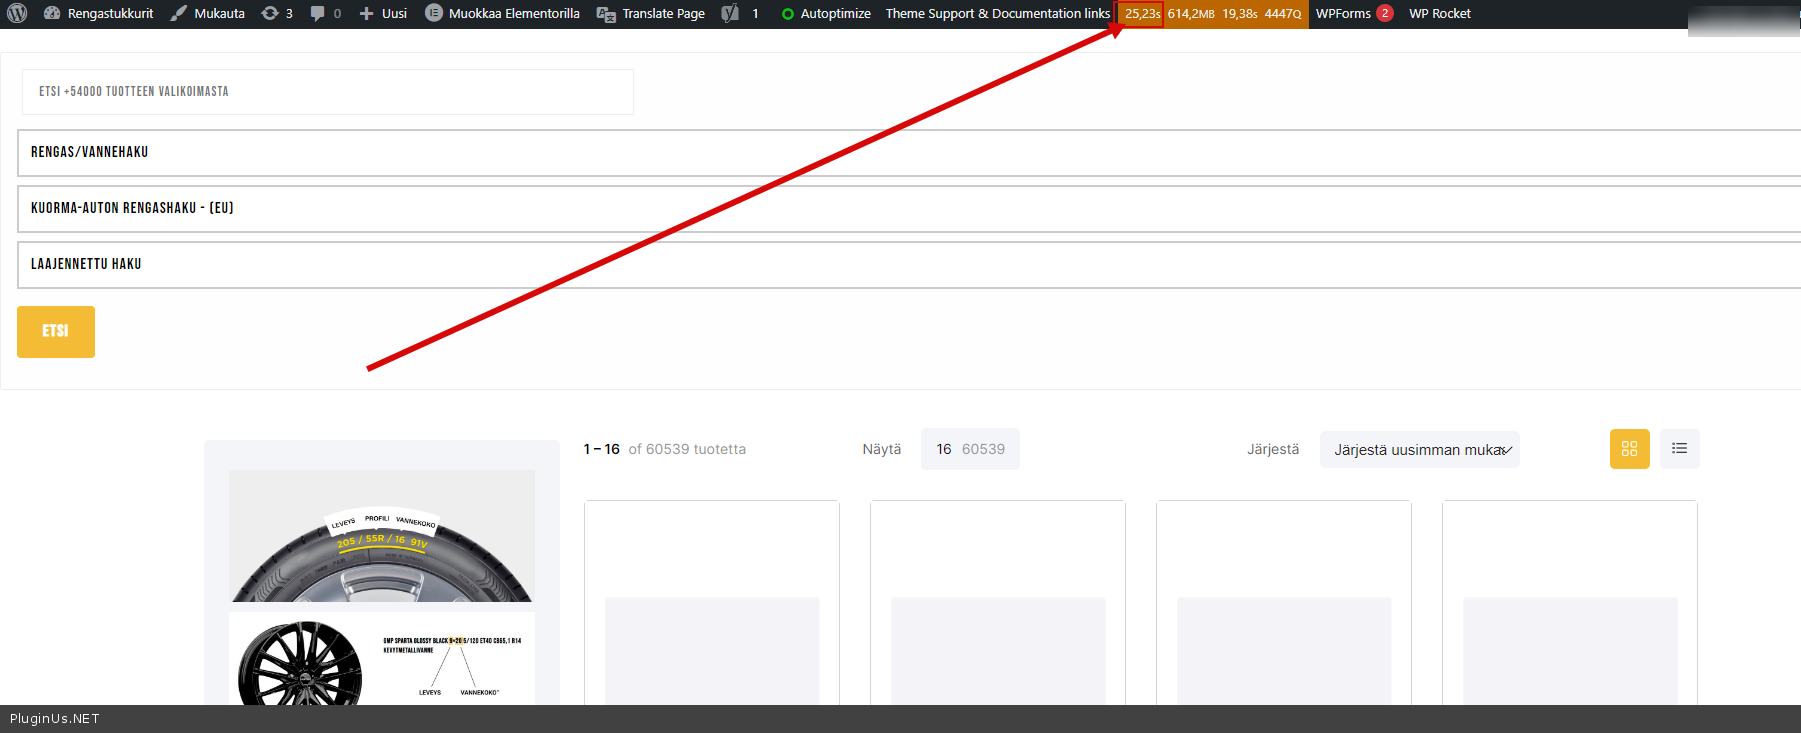This screenshot has height=733, width=1801.
Task: Switch to grid view layout icon
Action: [1629, 449]
